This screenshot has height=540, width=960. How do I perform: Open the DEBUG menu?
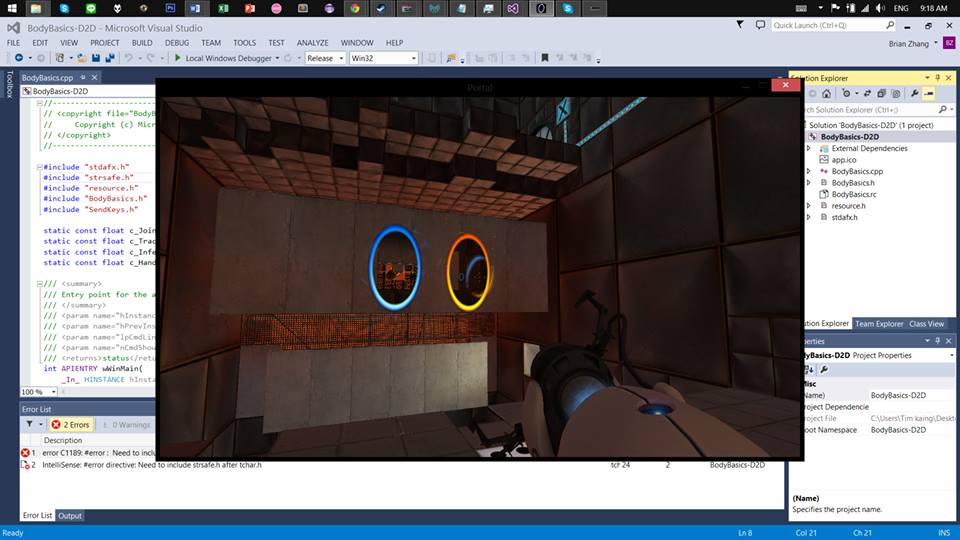[177, 43]
